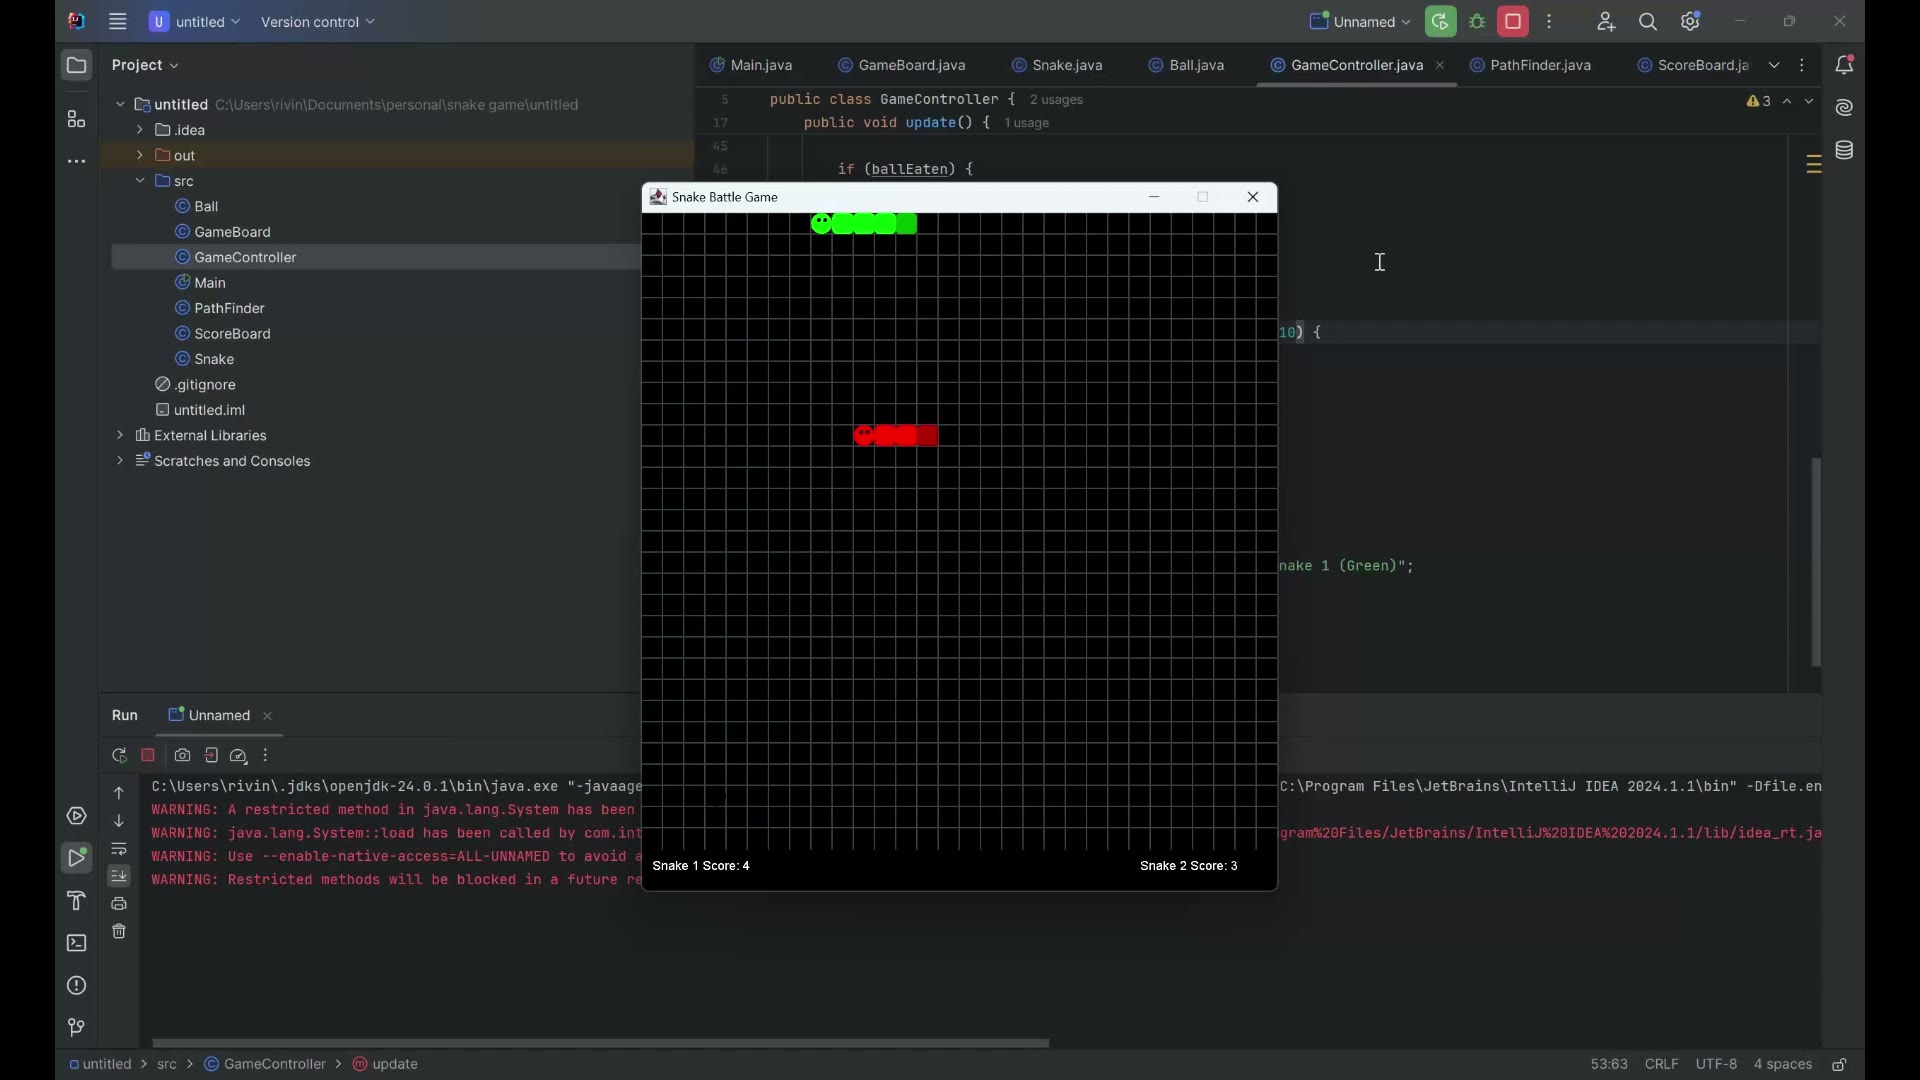Screen dimensions: 1920x1080
Task: Expand the hidden editor tabs list
Action: tap(1775, 66)
